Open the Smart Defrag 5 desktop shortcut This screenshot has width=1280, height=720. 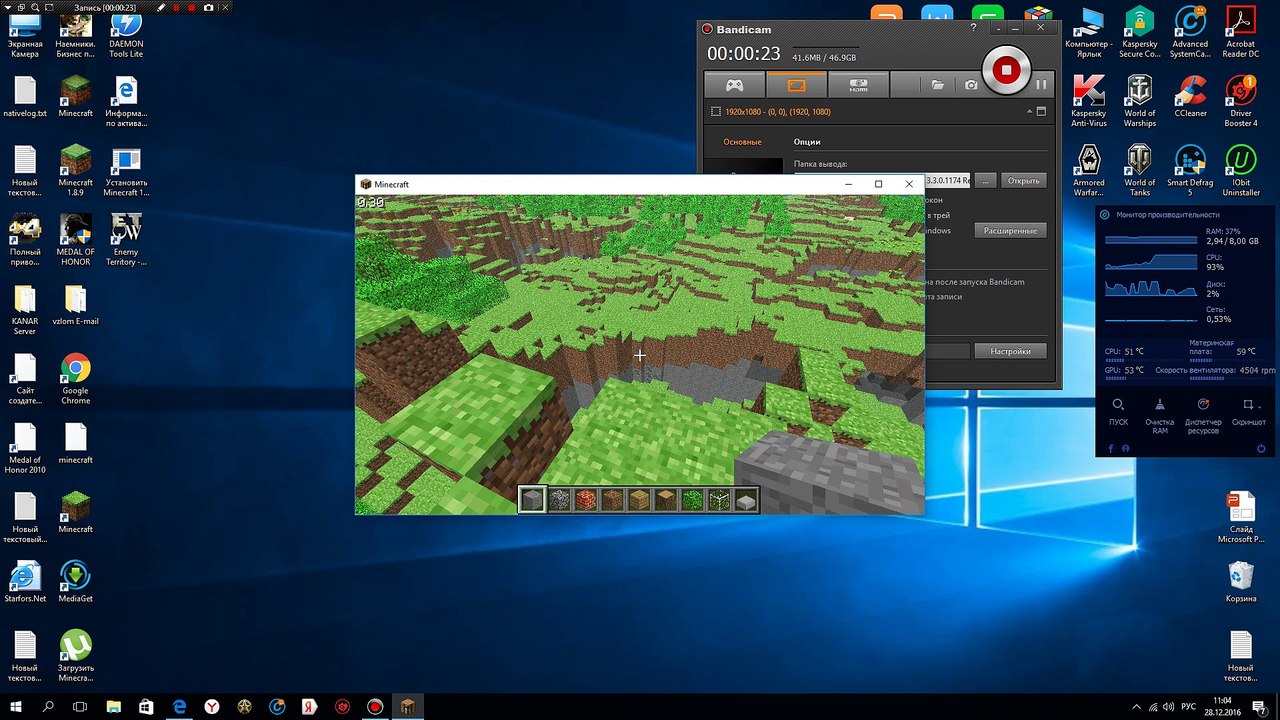point(1190,171)
